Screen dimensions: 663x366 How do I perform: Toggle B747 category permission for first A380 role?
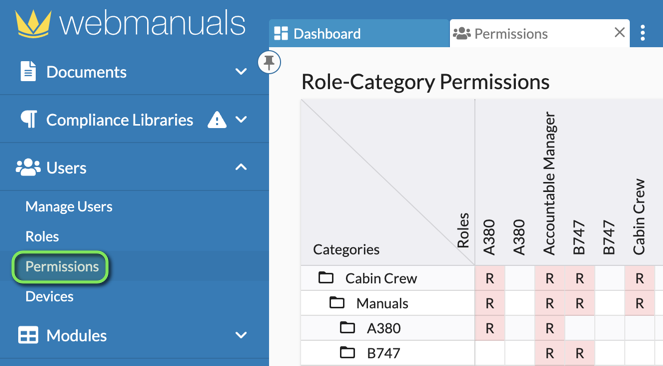(x=490, y=353)
